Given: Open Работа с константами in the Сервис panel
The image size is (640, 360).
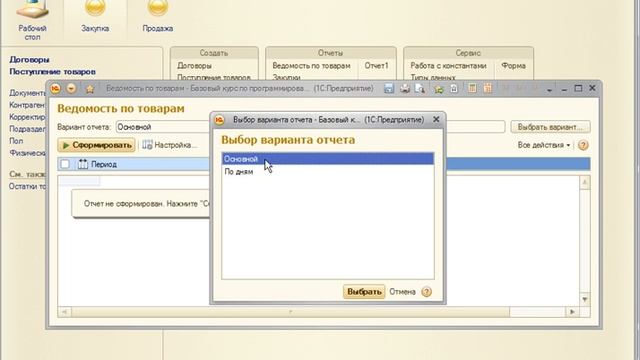Looking at the screenshot, I should click(x=448, y=66).
